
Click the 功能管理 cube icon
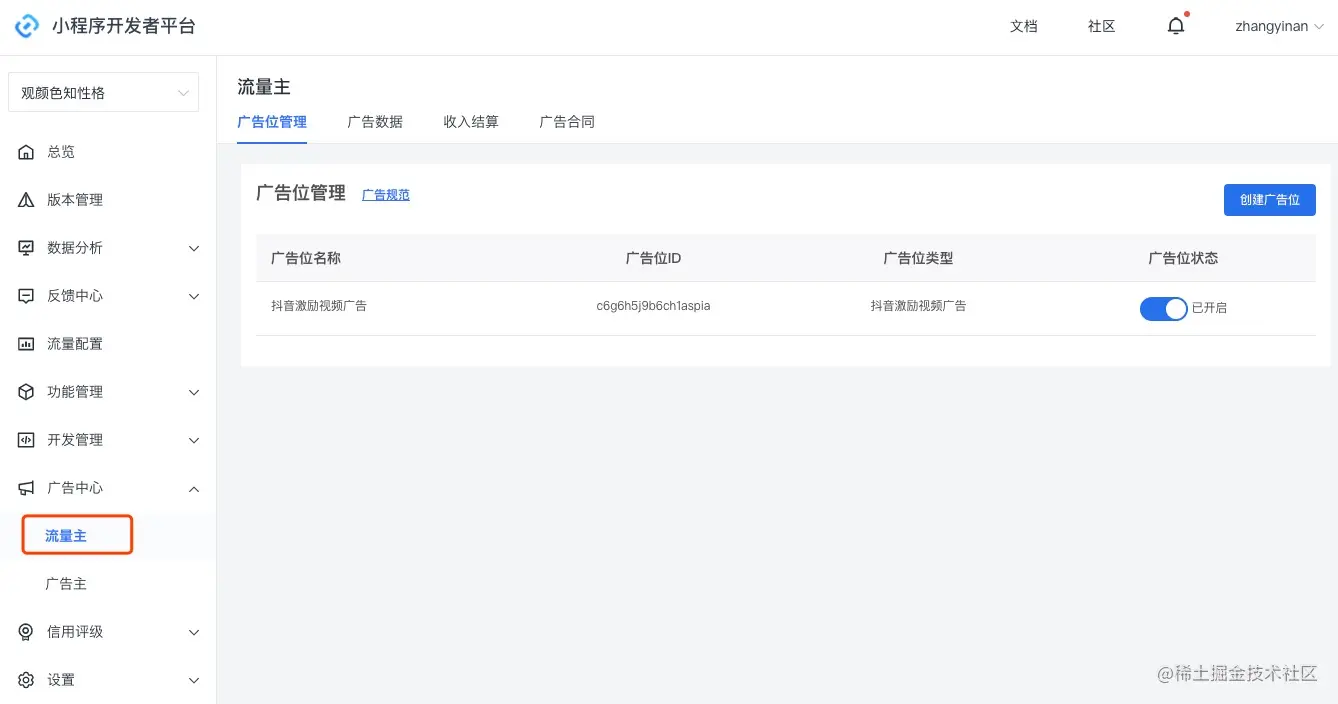[x=27, y=392]
